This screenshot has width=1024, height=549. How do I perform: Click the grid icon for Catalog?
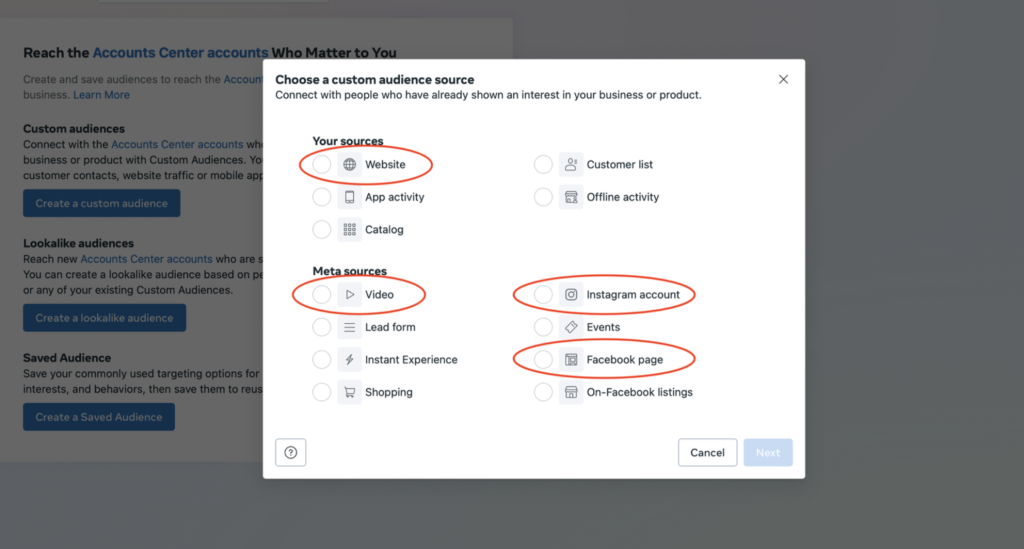(x=349, y=230)
